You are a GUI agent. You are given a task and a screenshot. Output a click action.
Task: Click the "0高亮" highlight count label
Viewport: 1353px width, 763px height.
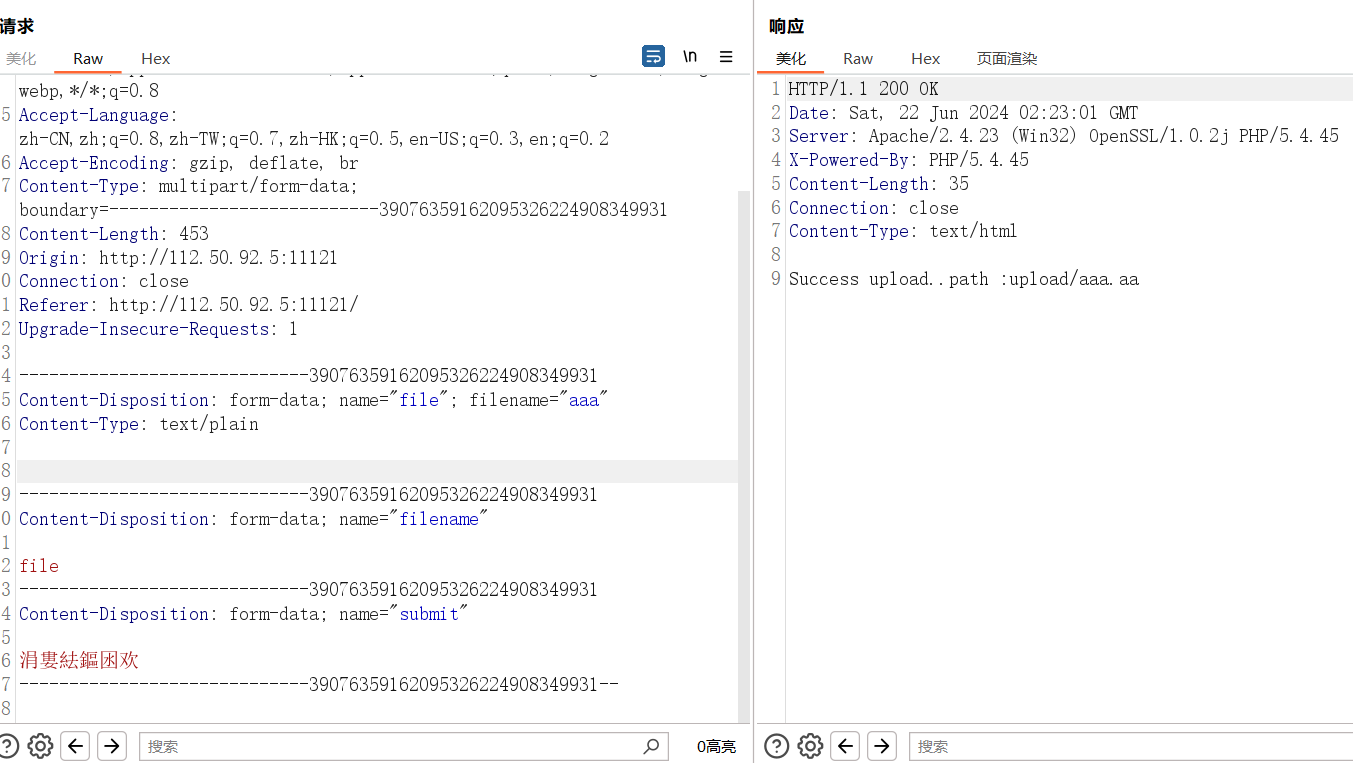tap(716, 746)
